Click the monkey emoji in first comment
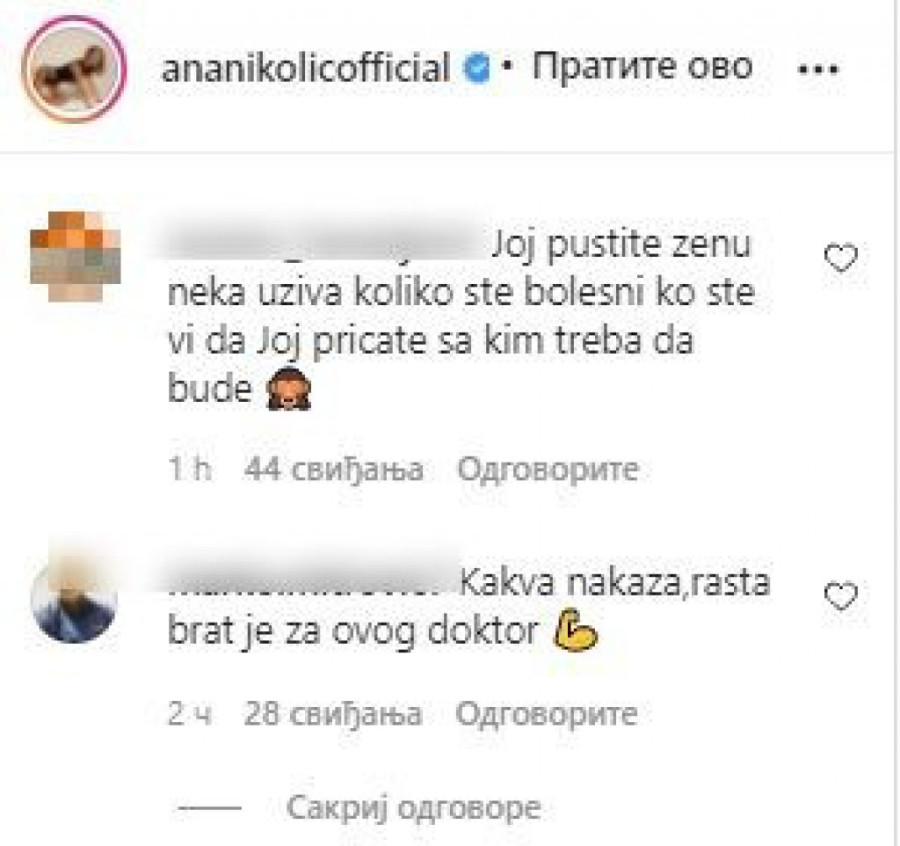This screenshot has height=846, width=900. click(x=289, y=388)
